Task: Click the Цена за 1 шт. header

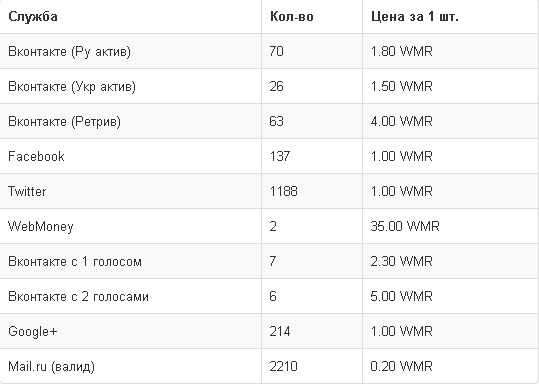Action: click(x=415, y=16)
